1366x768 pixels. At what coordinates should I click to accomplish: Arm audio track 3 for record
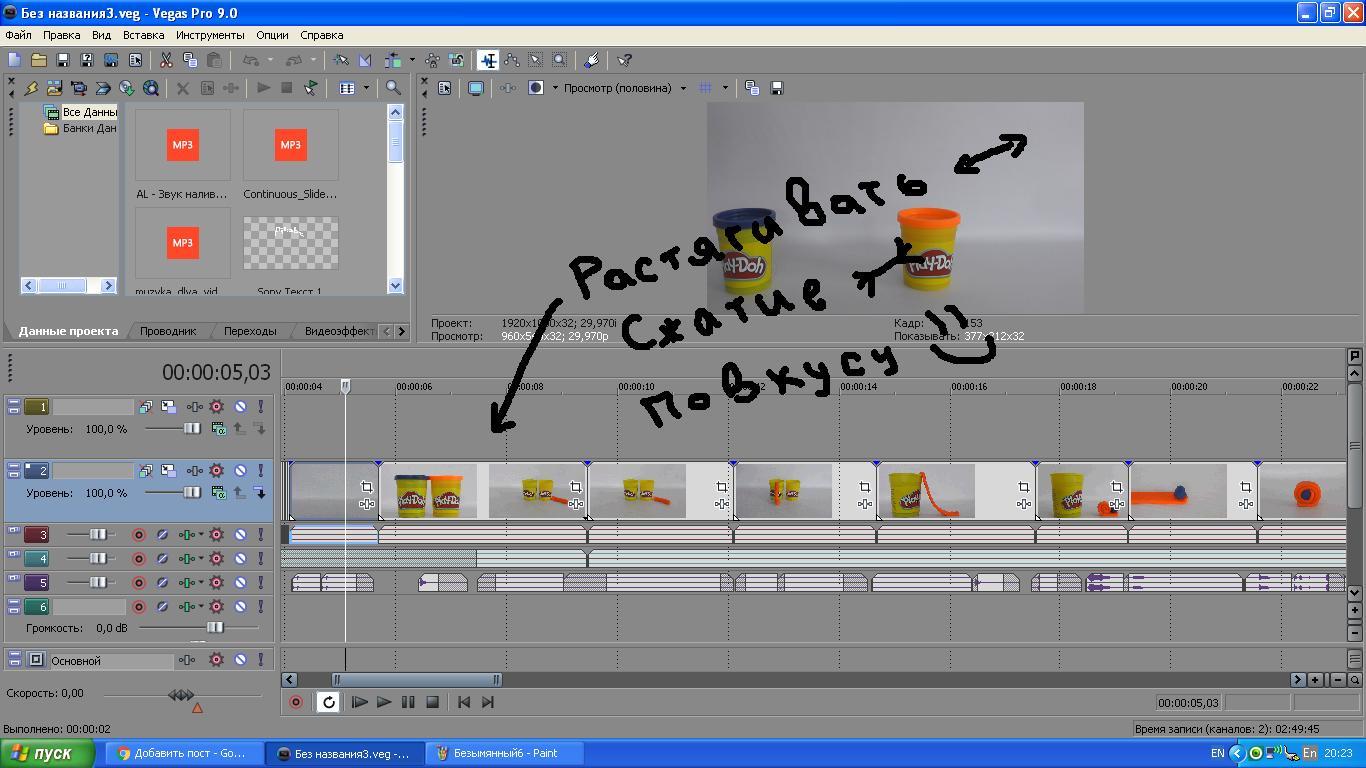139,535
